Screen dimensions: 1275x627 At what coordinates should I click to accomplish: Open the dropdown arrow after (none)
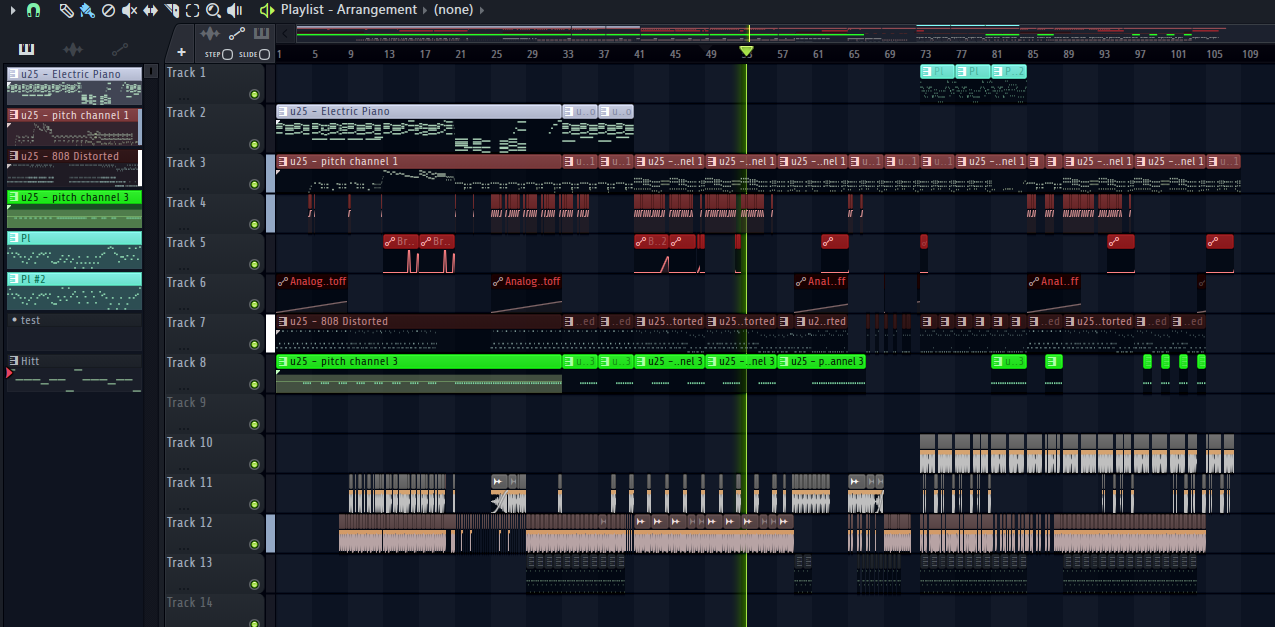(482, 10)
